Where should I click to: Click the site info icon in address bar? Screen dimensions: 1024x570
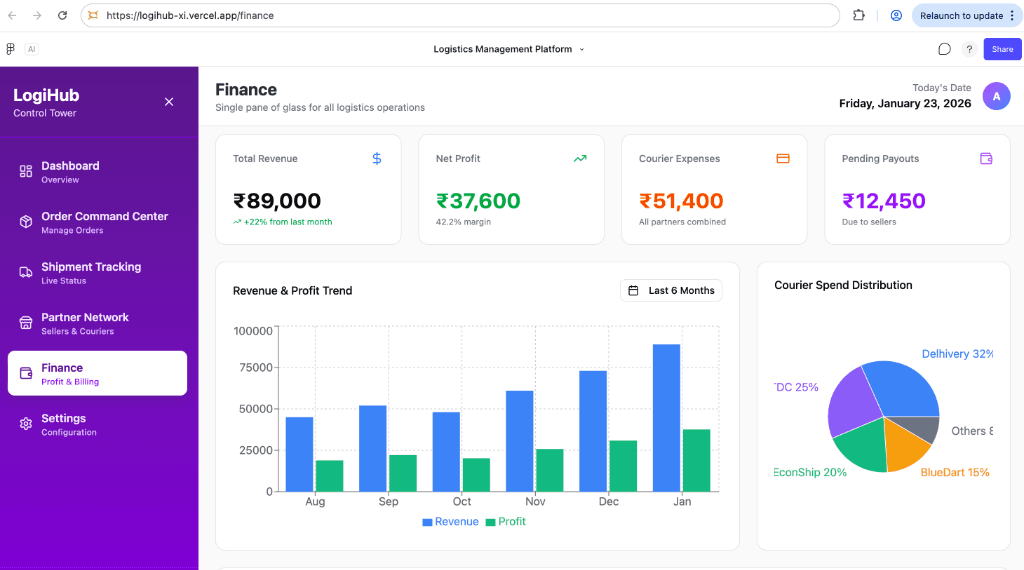93,16
